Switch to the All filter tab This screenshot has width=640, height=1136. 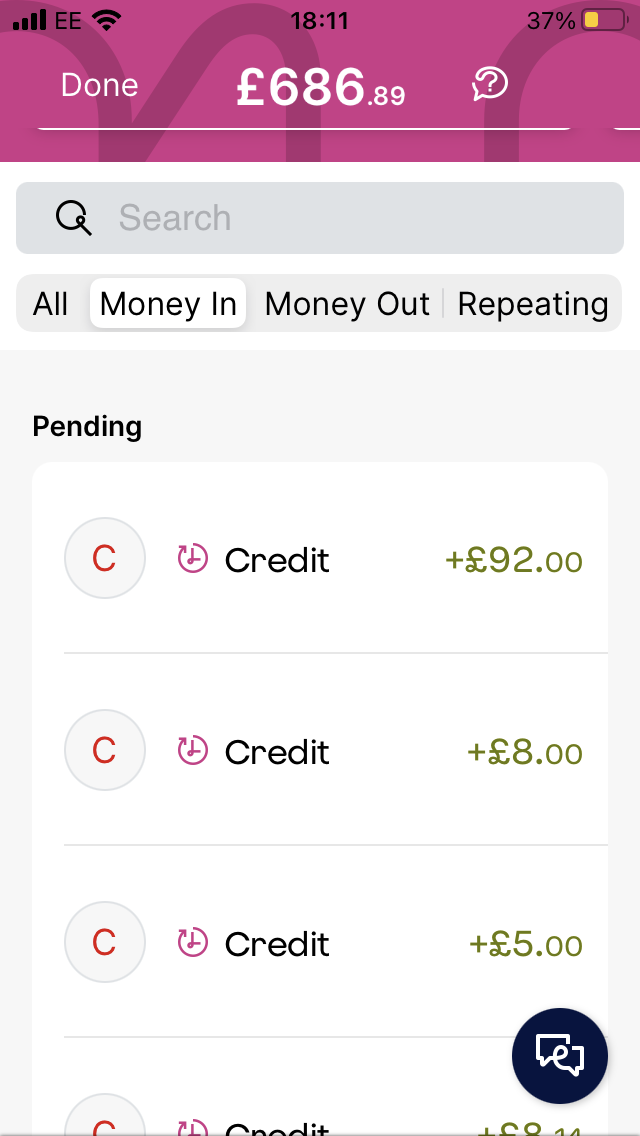(x=50, y=304)
